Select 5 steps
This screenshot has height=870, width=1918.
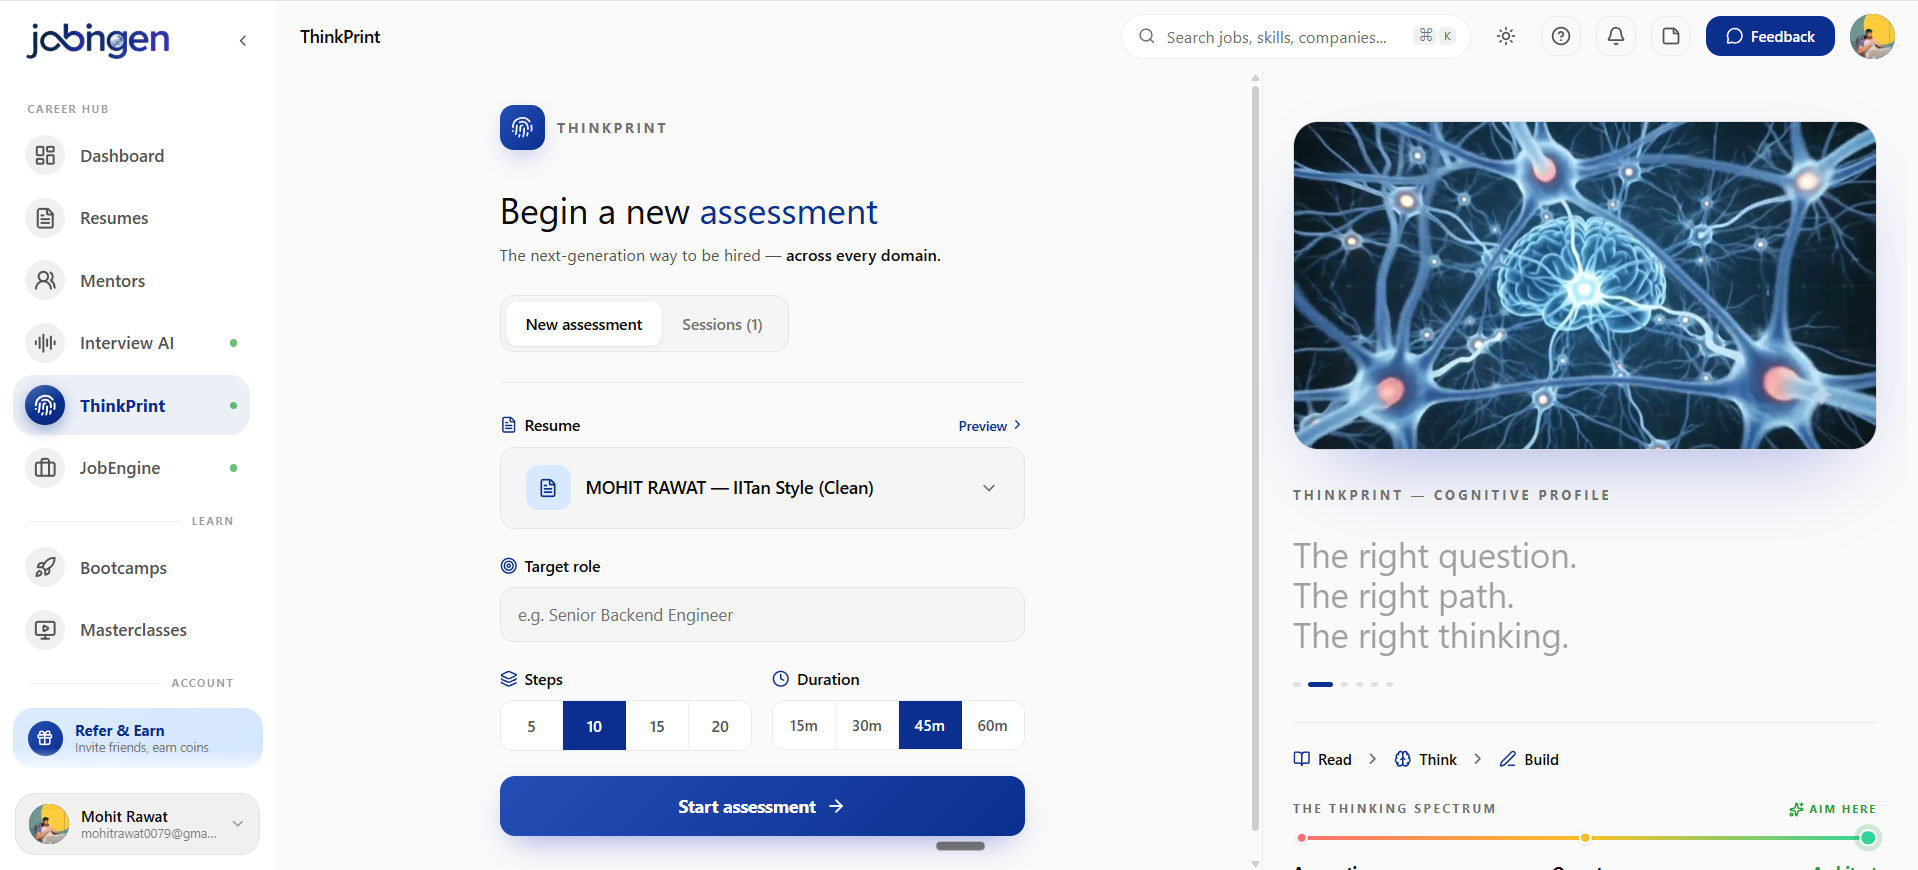point(531,726)
